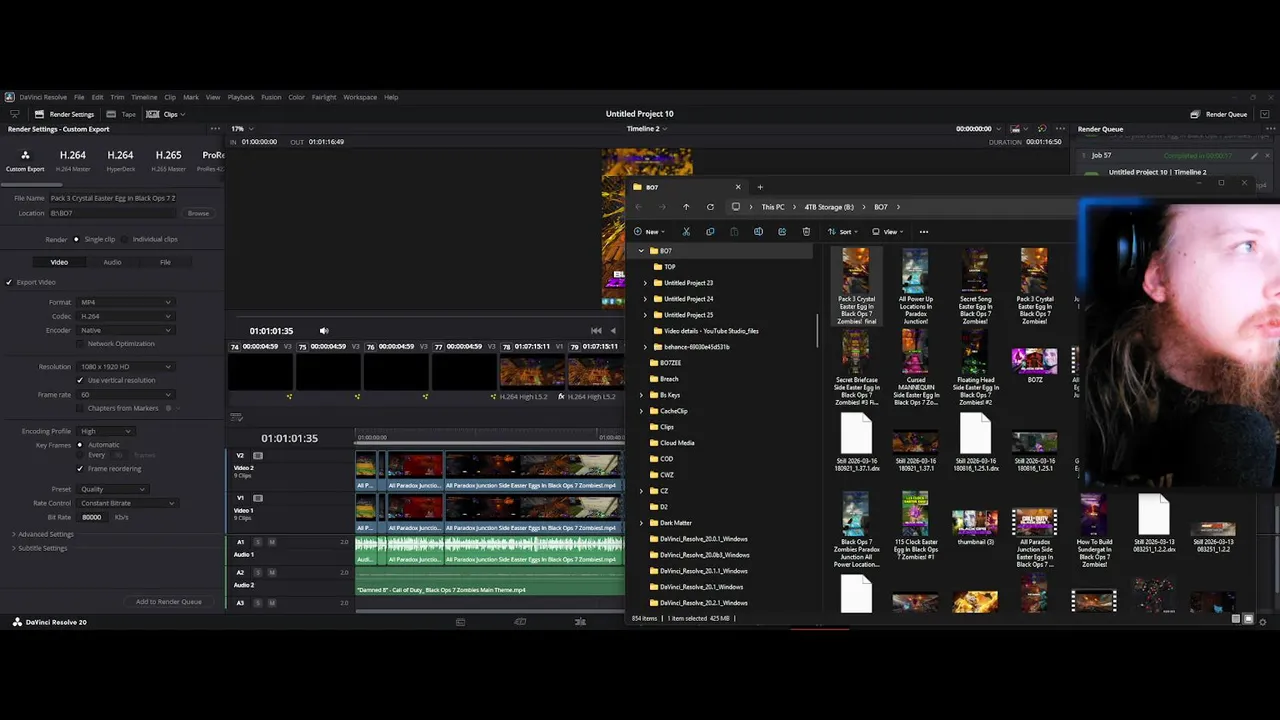Switch to Audio render tab
The height and width of the screenshot is (720, 1280).
(112, 262)
